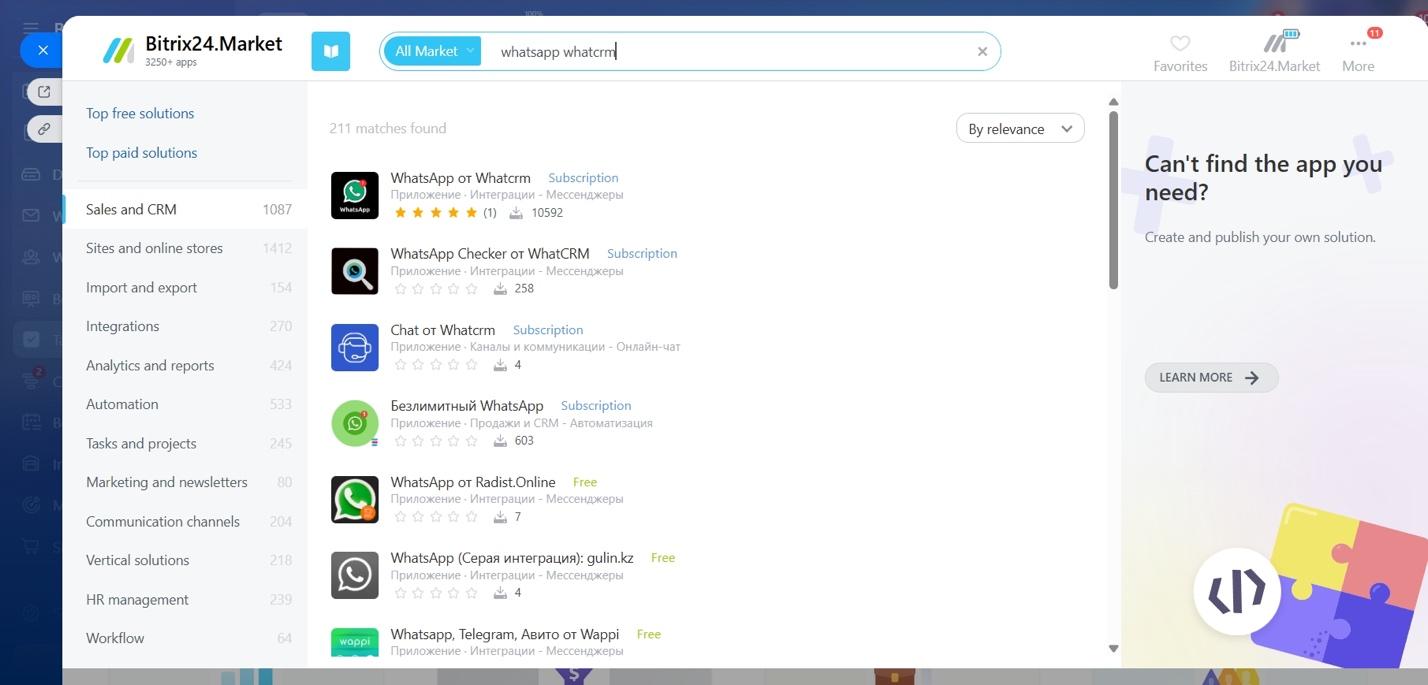
Task: Click the Wappi app icon
Action: click(355, 643)
